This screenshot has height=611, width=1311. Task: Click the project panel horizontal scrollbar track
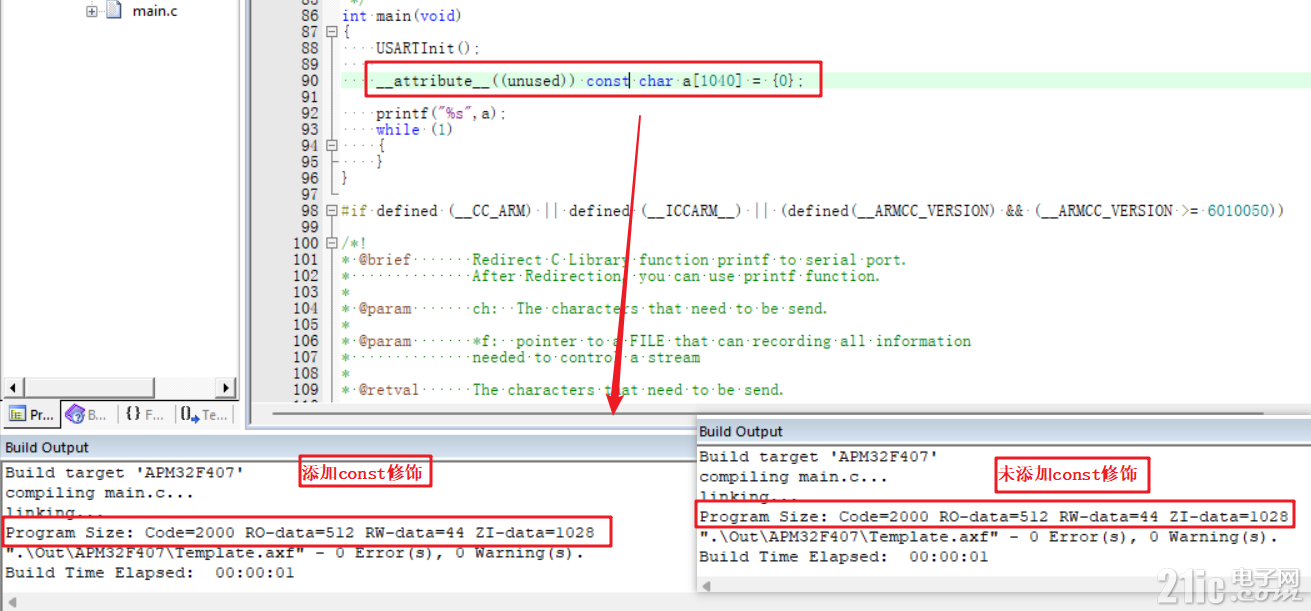pos(120,387)
